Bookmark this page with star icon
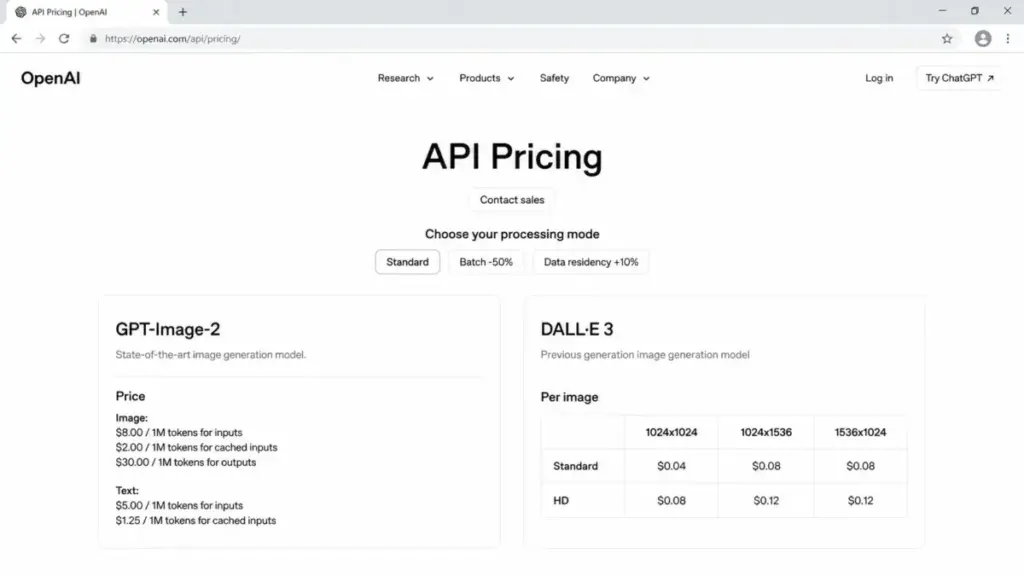Image resolution: width=1024 pixels, height=576 pixels. (x=947, y=39)
